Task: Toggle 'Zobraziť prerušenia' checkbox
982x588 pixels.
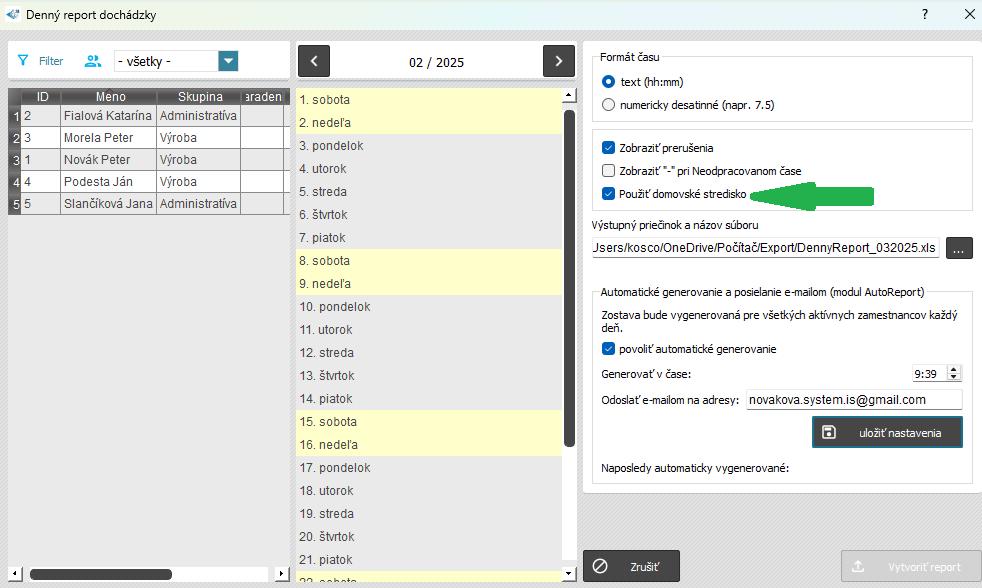Action: coord(608,148)
